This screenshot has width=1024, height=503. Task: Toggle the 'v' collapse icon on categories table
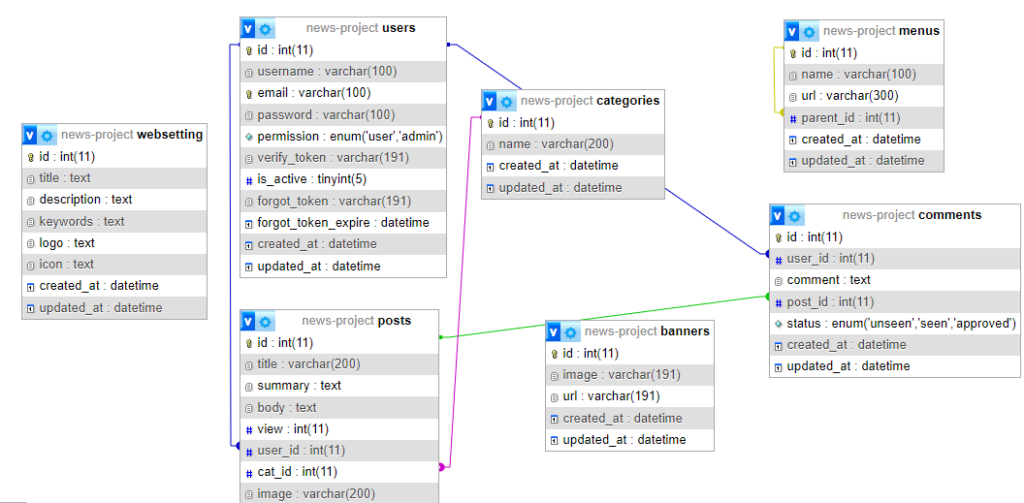[x=489, y=101]
